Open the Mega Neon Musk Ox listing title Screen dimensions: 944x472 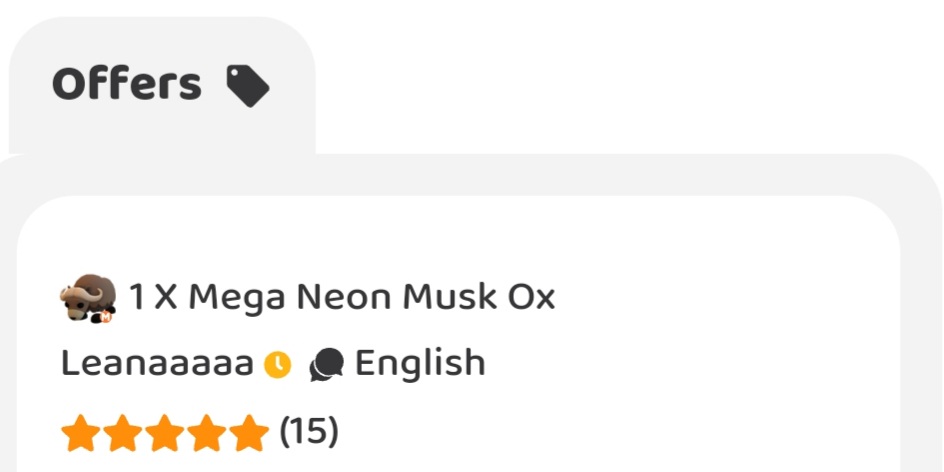(342, 297)
